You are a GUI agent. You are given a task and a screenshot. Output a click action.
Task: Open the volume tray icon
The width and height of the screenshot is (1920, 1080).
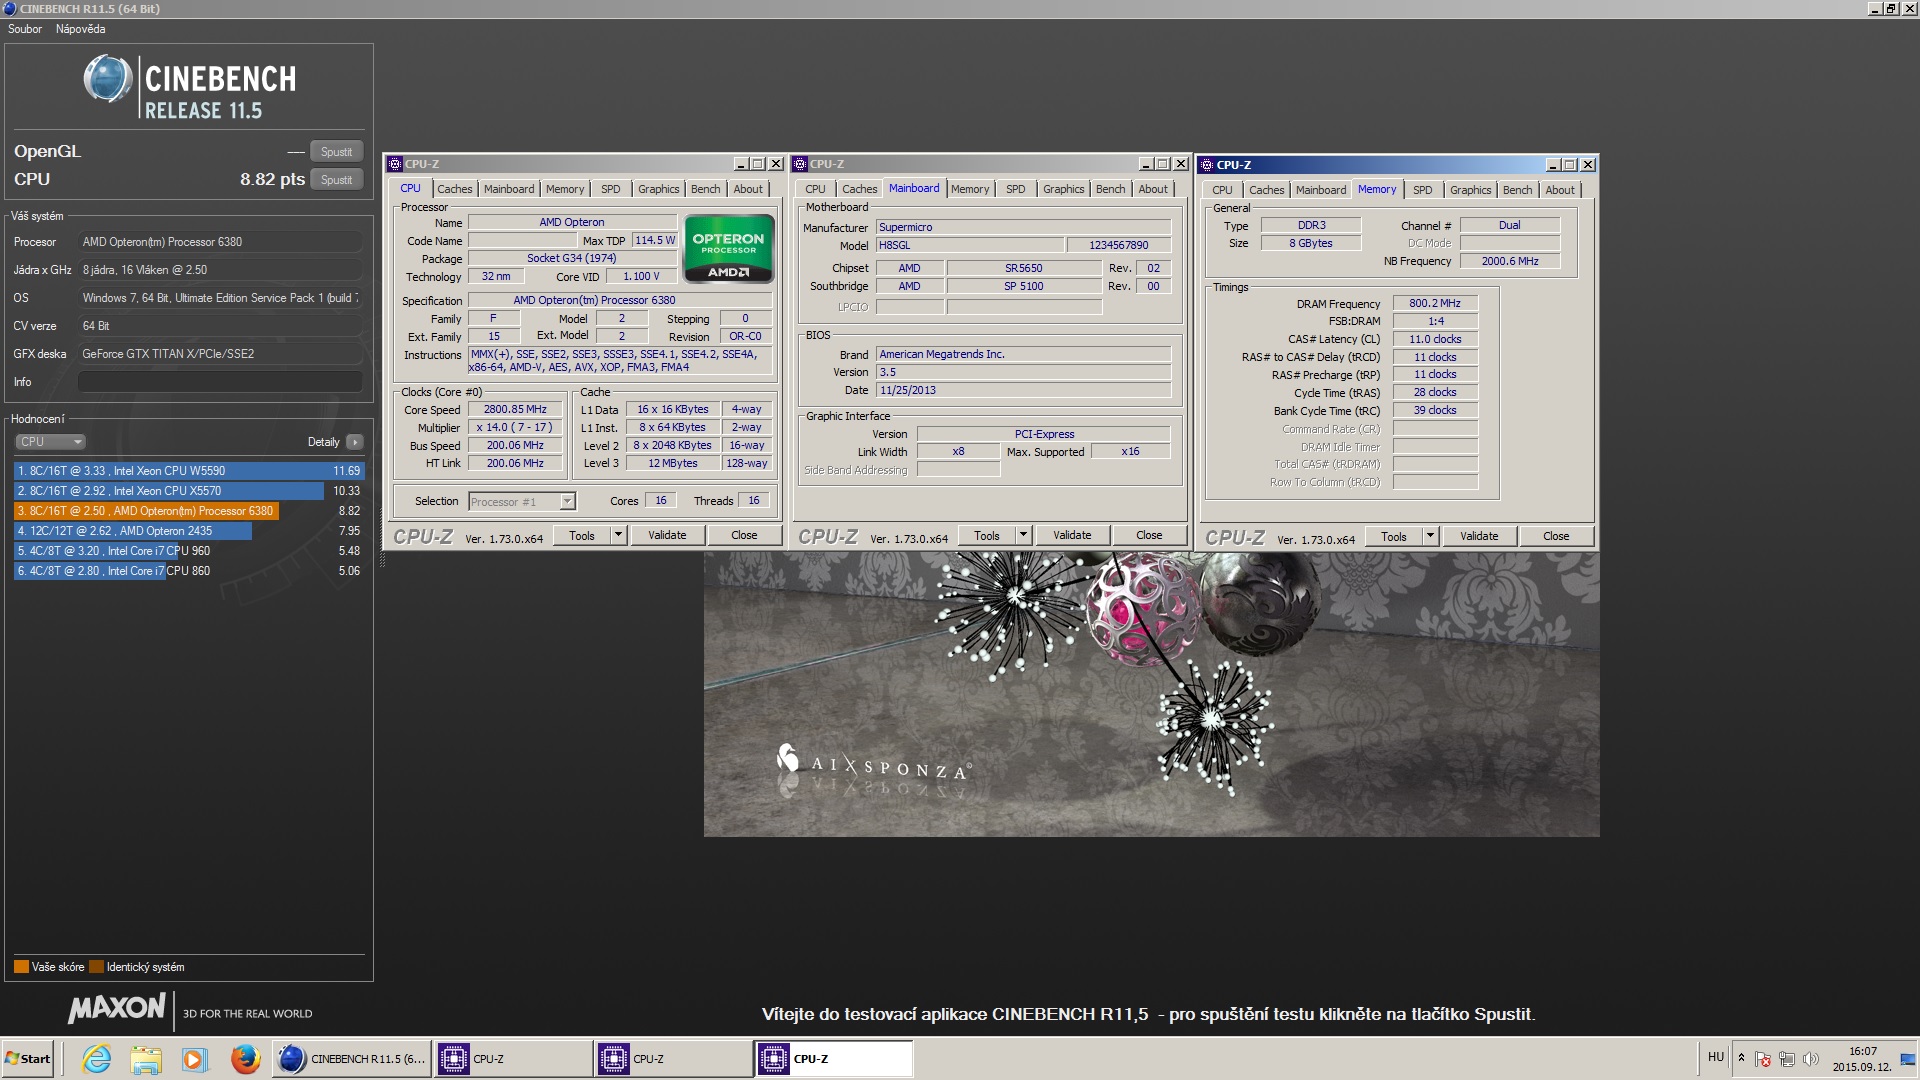1810,1059
